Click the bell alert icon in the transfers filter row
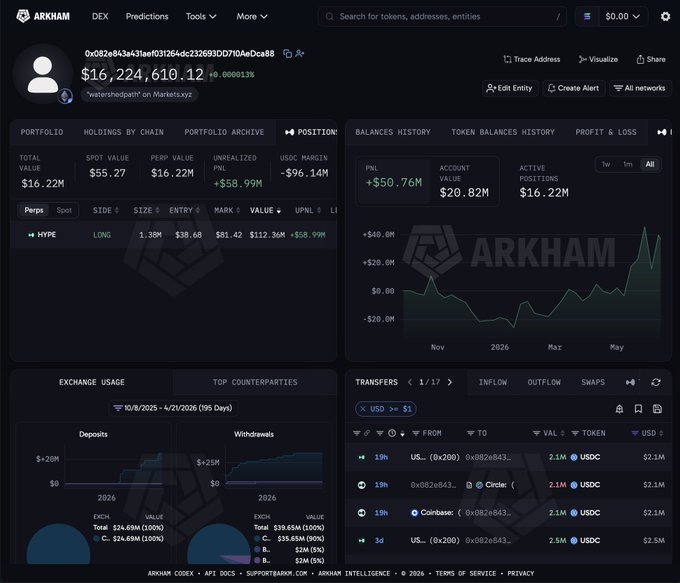This screenshot has height=583, width=680. coord(619,409)
